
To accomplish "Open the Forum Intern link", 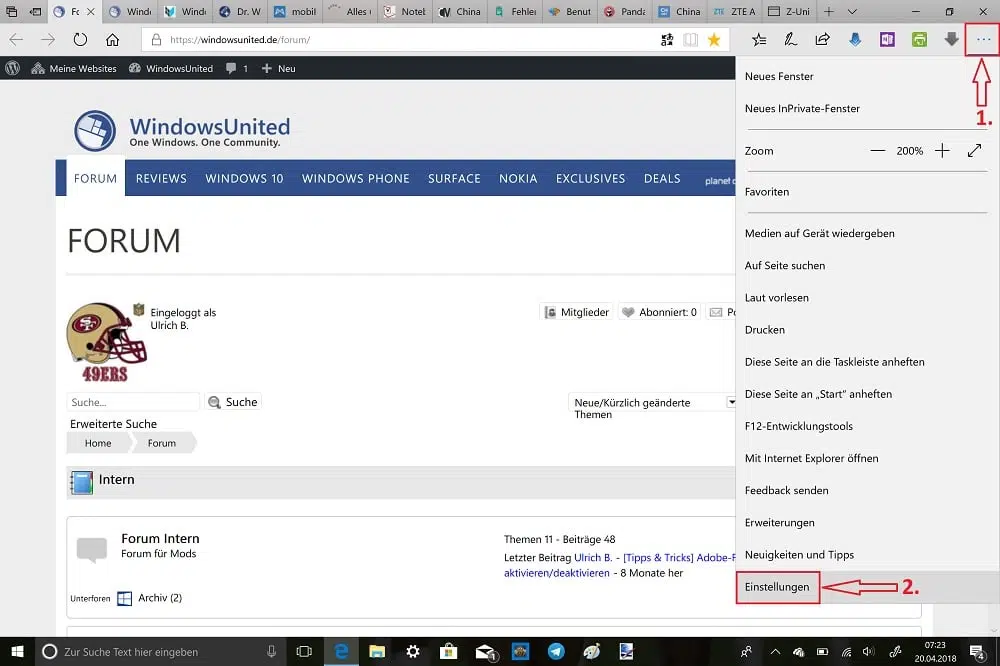I will coord(160,538).
